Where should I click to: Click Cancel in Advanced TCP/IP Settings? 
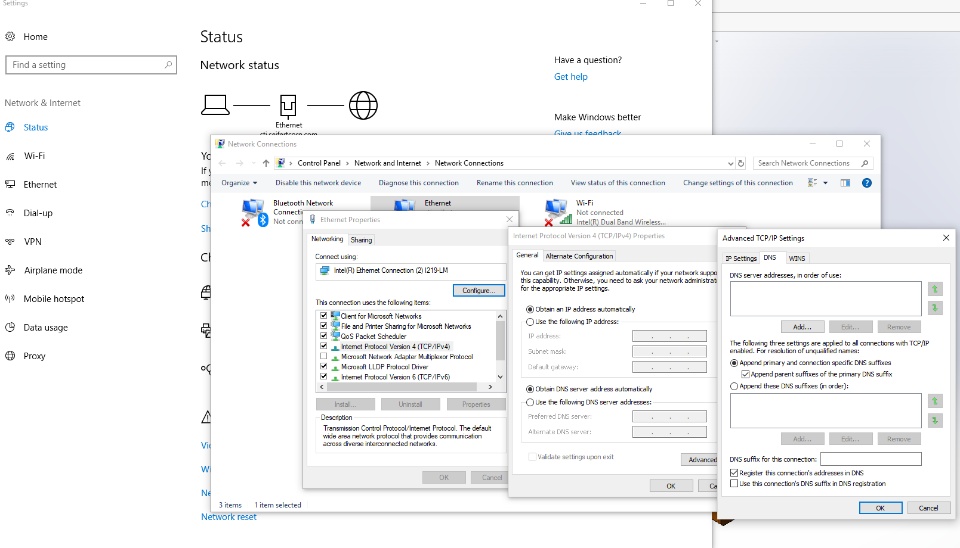tap(928, 508)
